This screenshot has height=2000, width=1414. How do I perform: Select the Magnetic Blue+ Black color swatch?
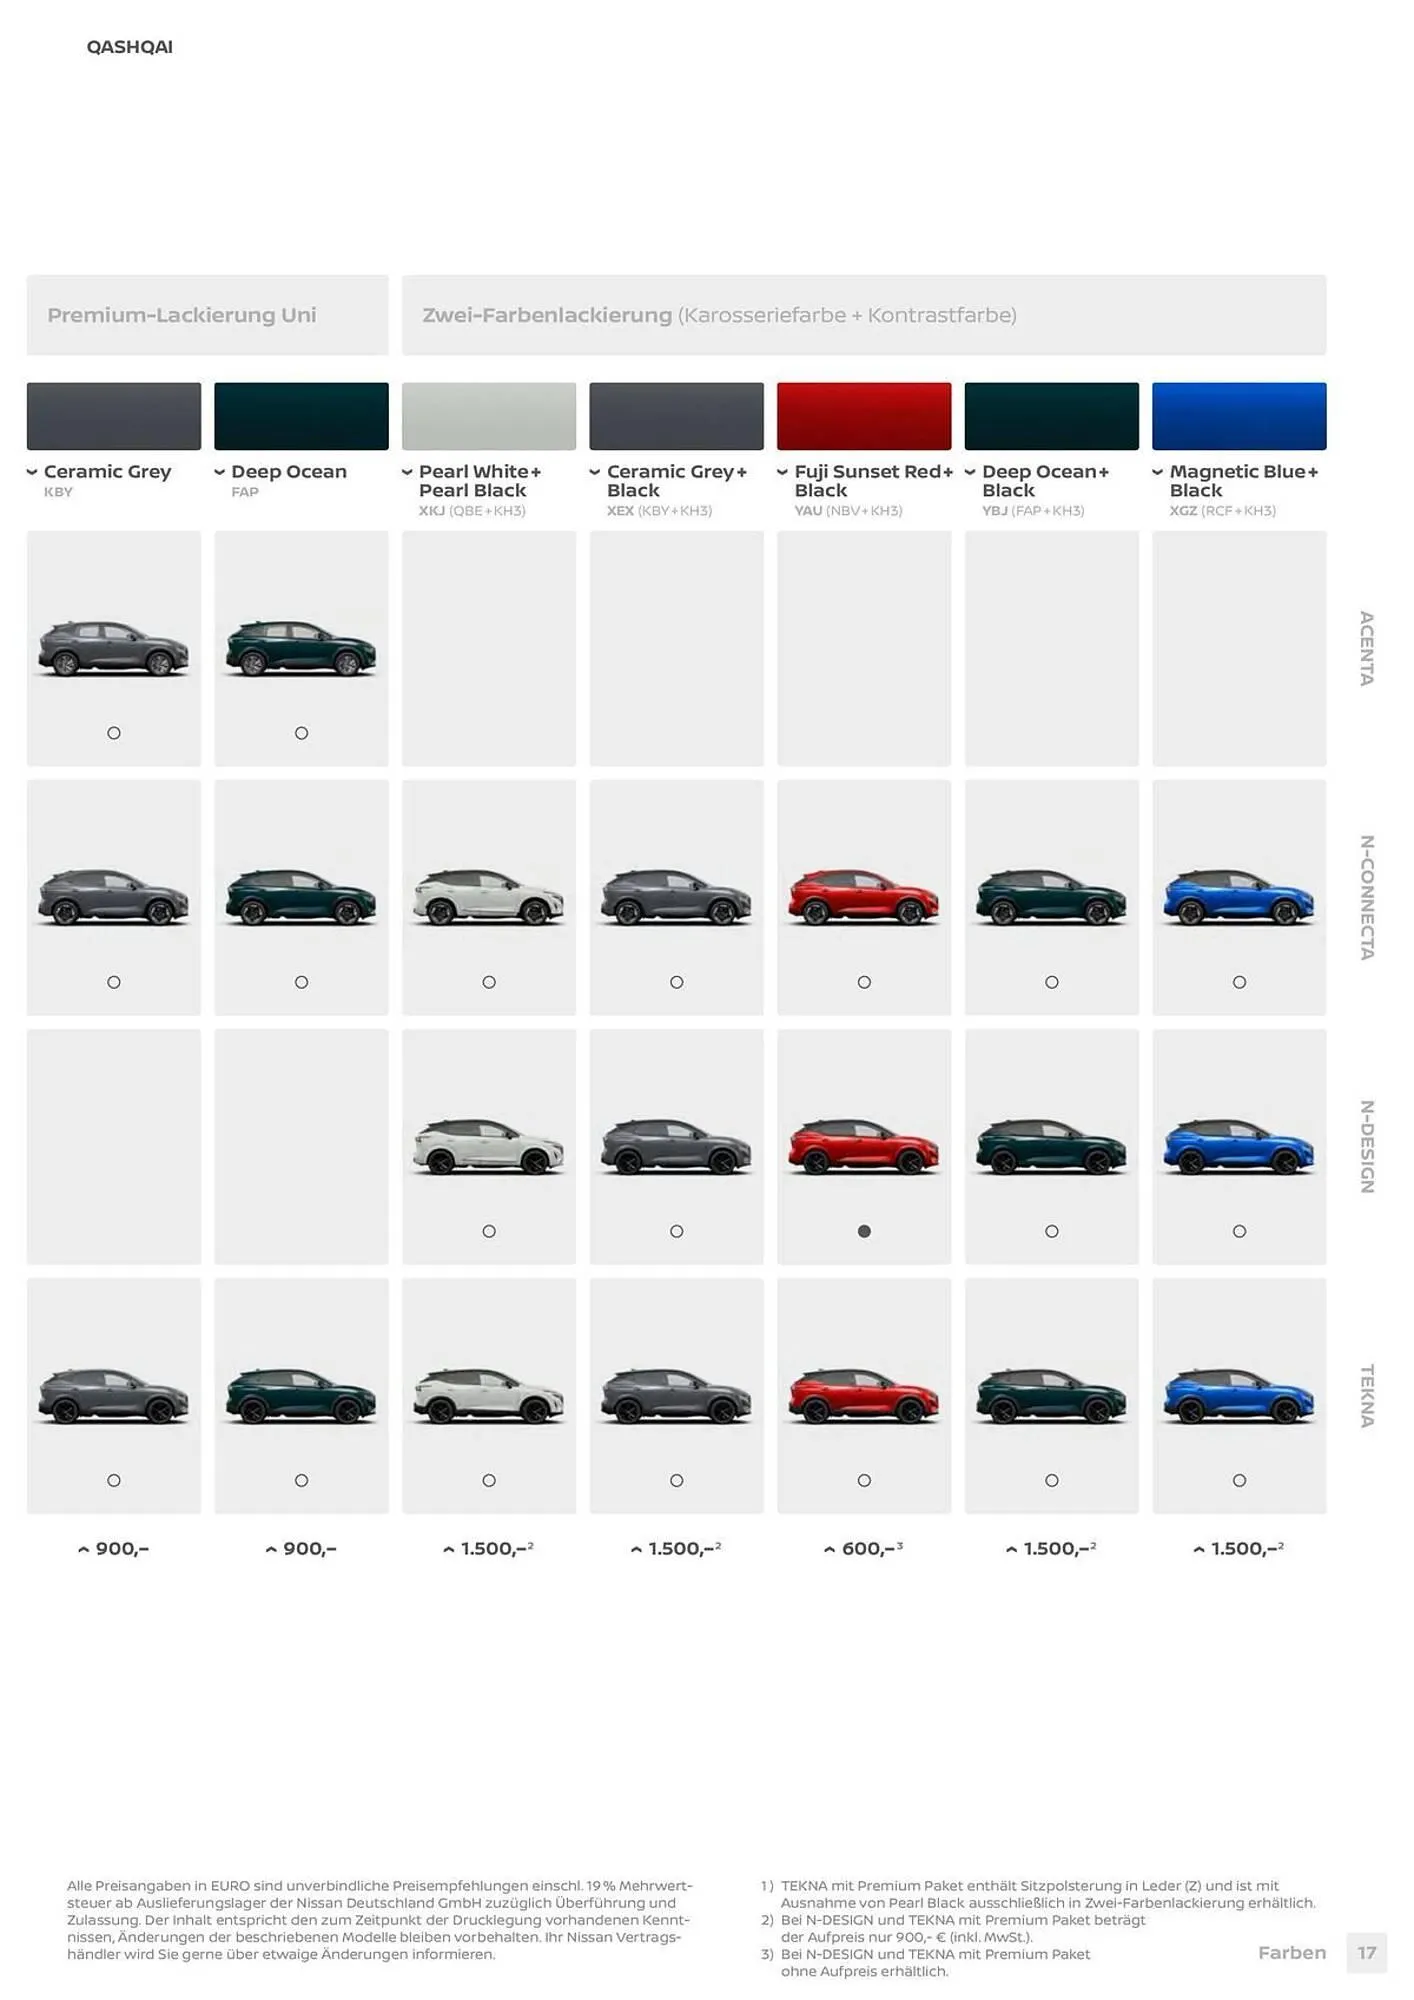pos(1239,416)
